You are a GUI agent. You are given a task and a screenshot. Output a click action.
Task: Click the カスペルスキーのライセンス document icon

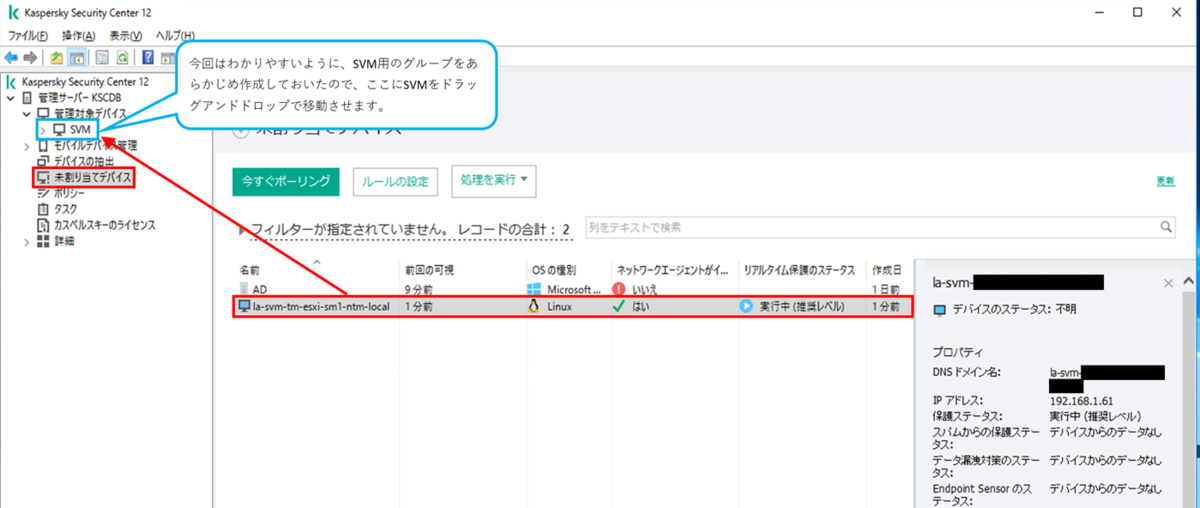click(43, 225)
